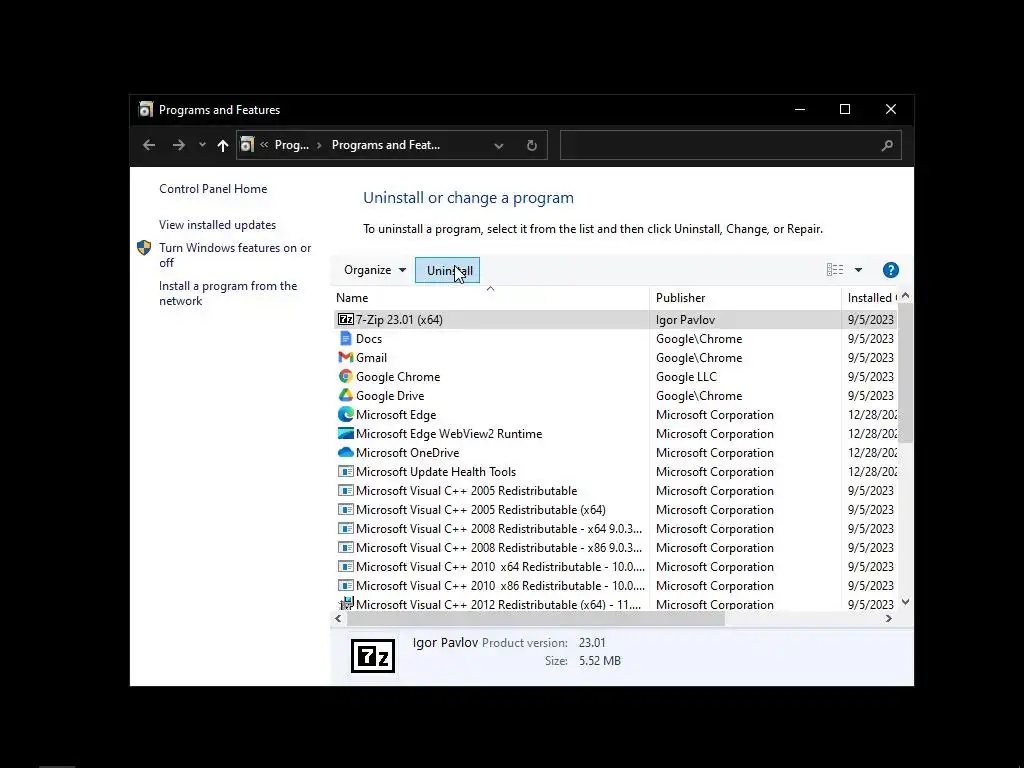Click the Gmail name text

[371, 358]
